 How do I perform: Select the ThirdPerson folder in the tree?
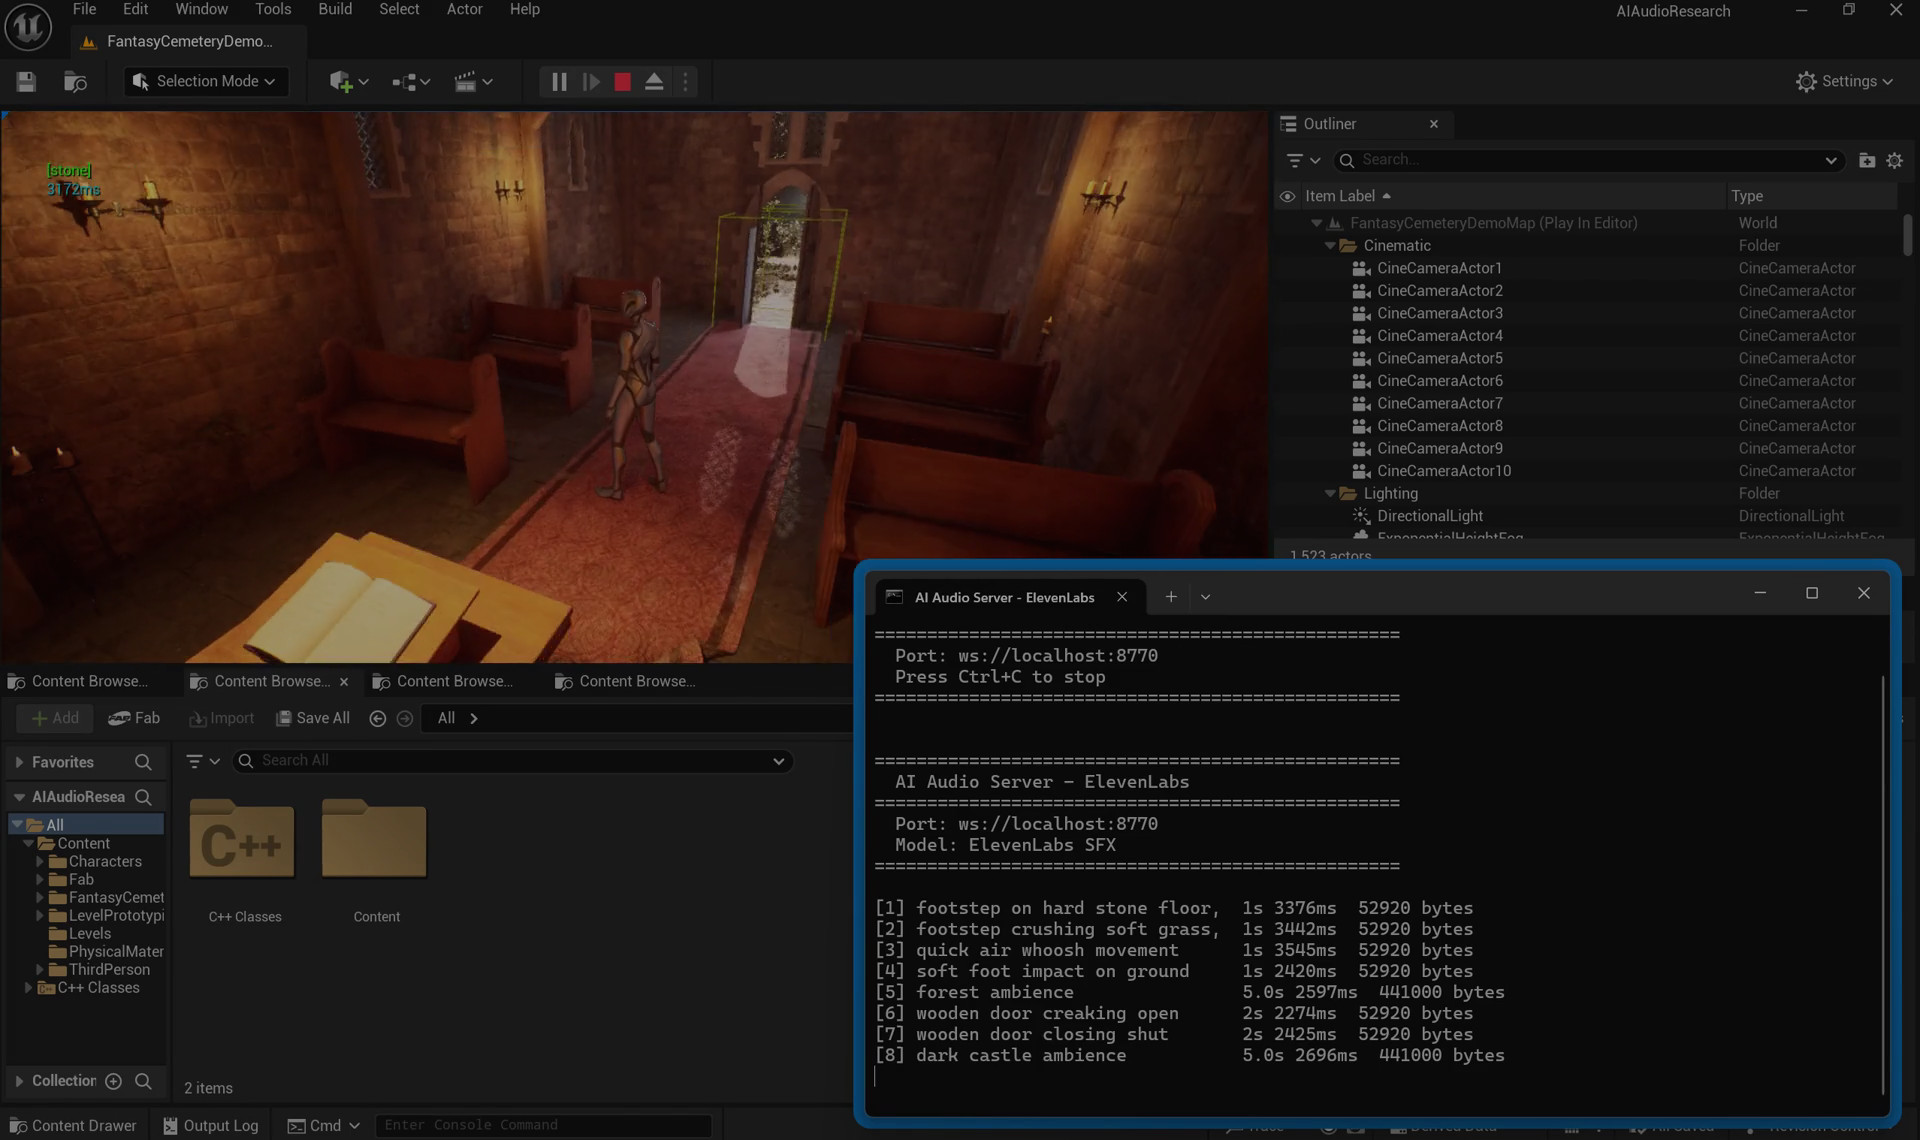click(109, 969)
